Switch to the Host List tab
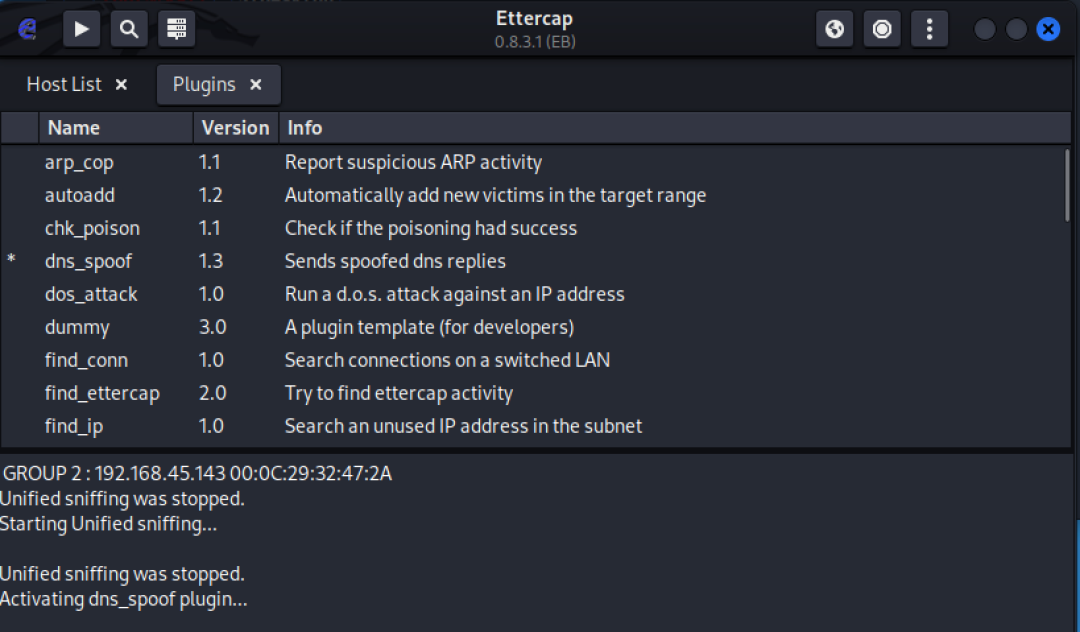The height and width of the screenshot is (632, 1080). [64, 85]
